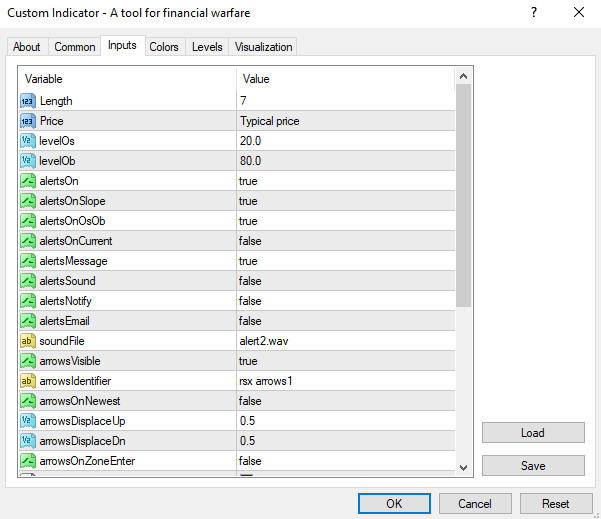The image size is (601, 519).
Task: Select the bool icon for arrowsVisible
Action: point(28,361)
